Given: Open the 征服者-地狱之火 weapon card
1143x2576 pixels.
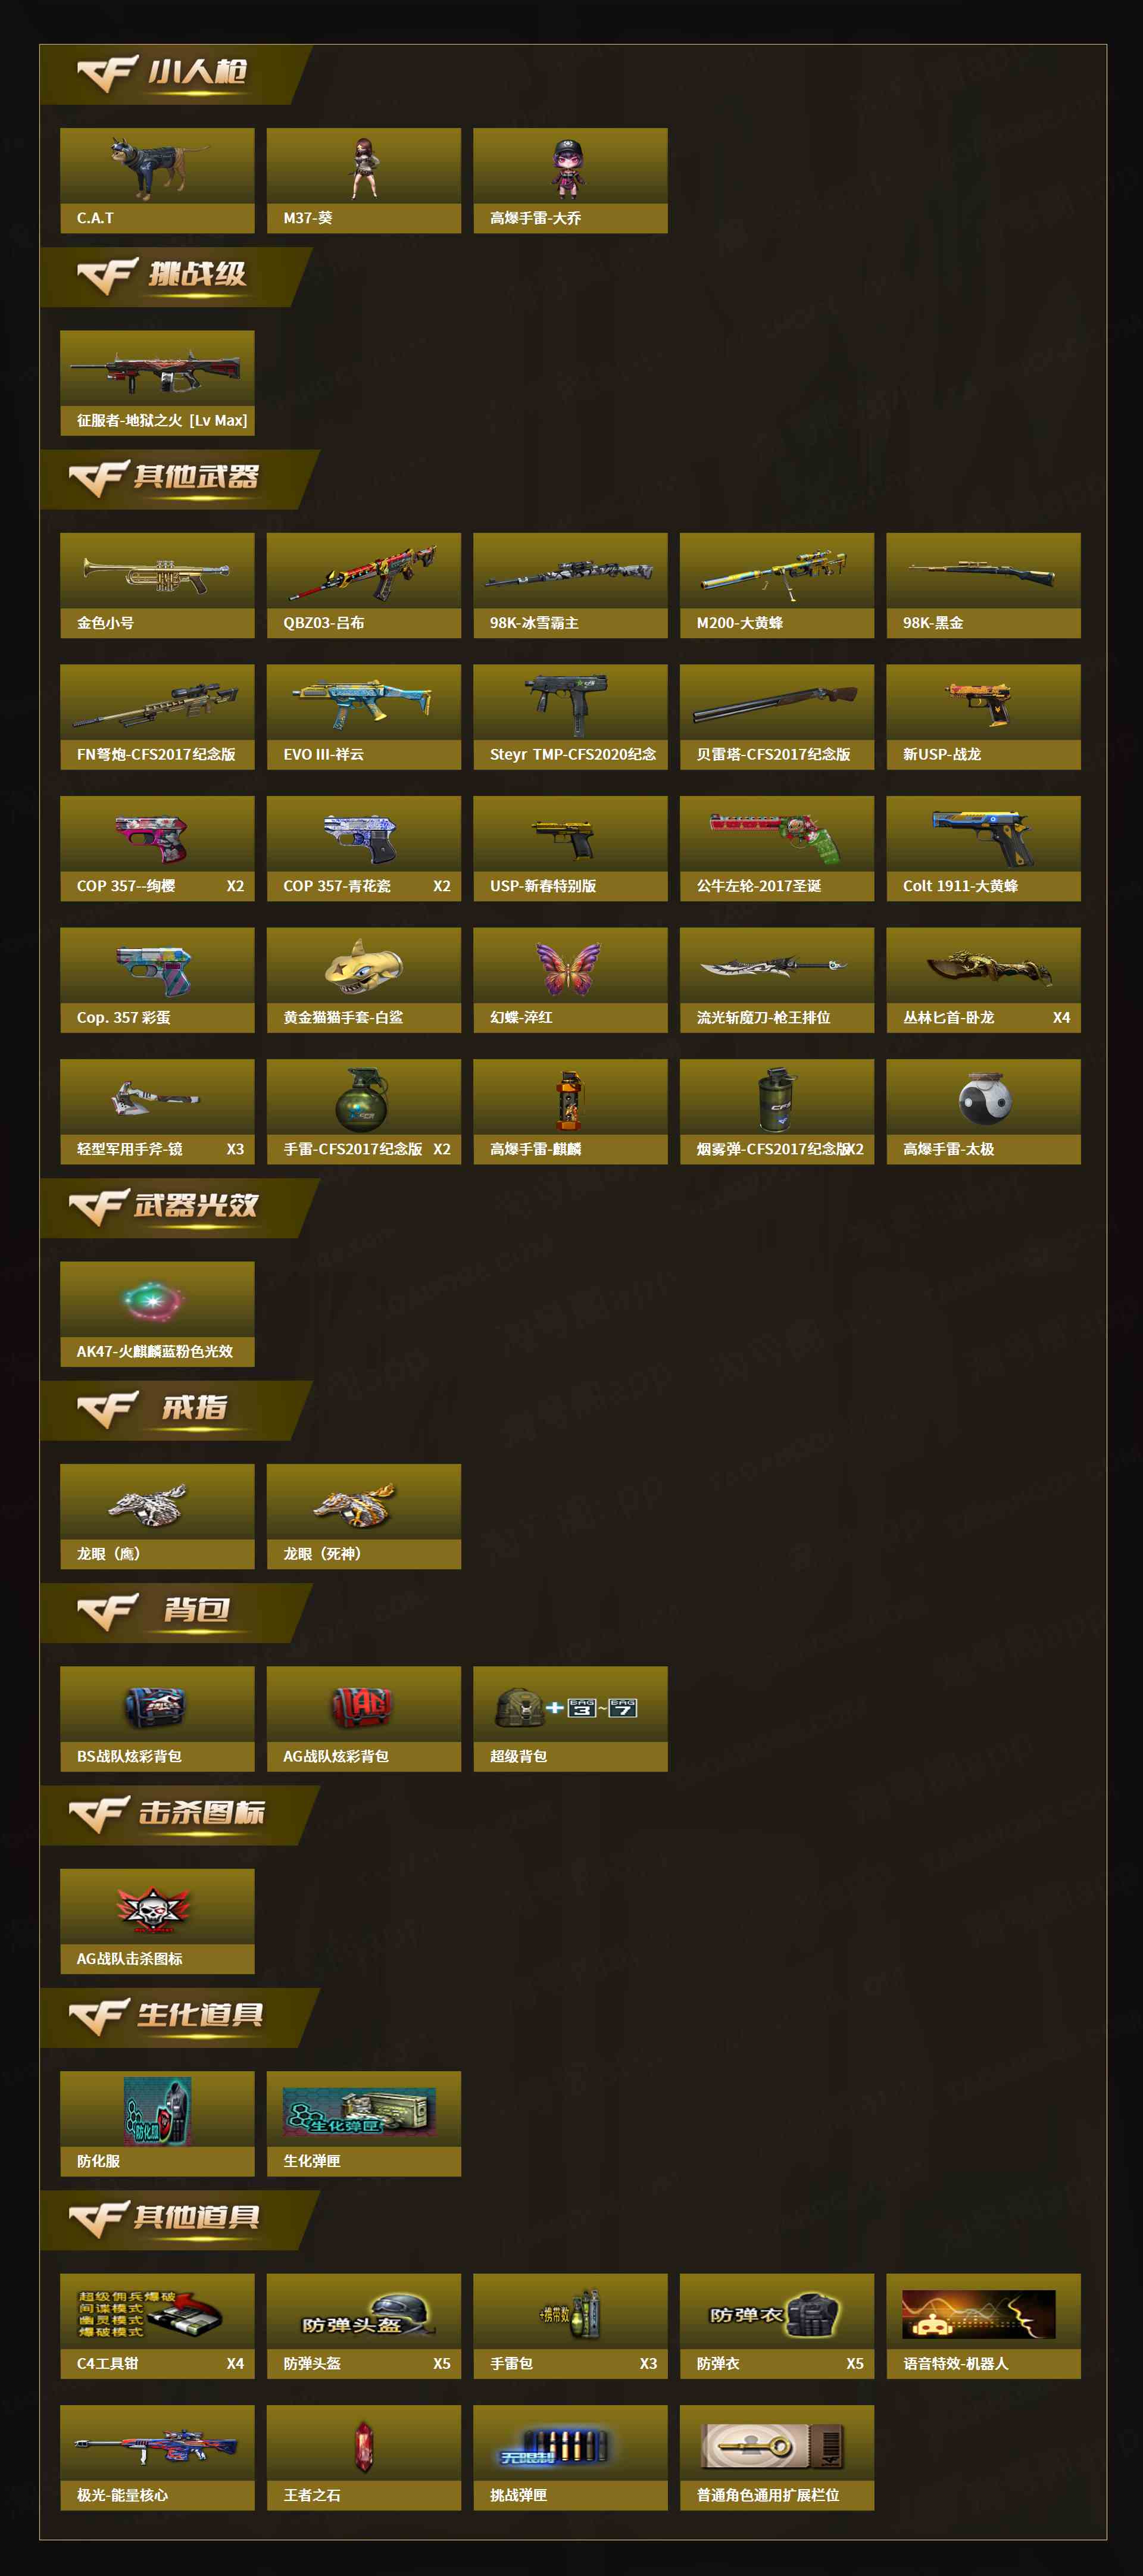Looking at the screenshot, I should [x=157, y=383].
